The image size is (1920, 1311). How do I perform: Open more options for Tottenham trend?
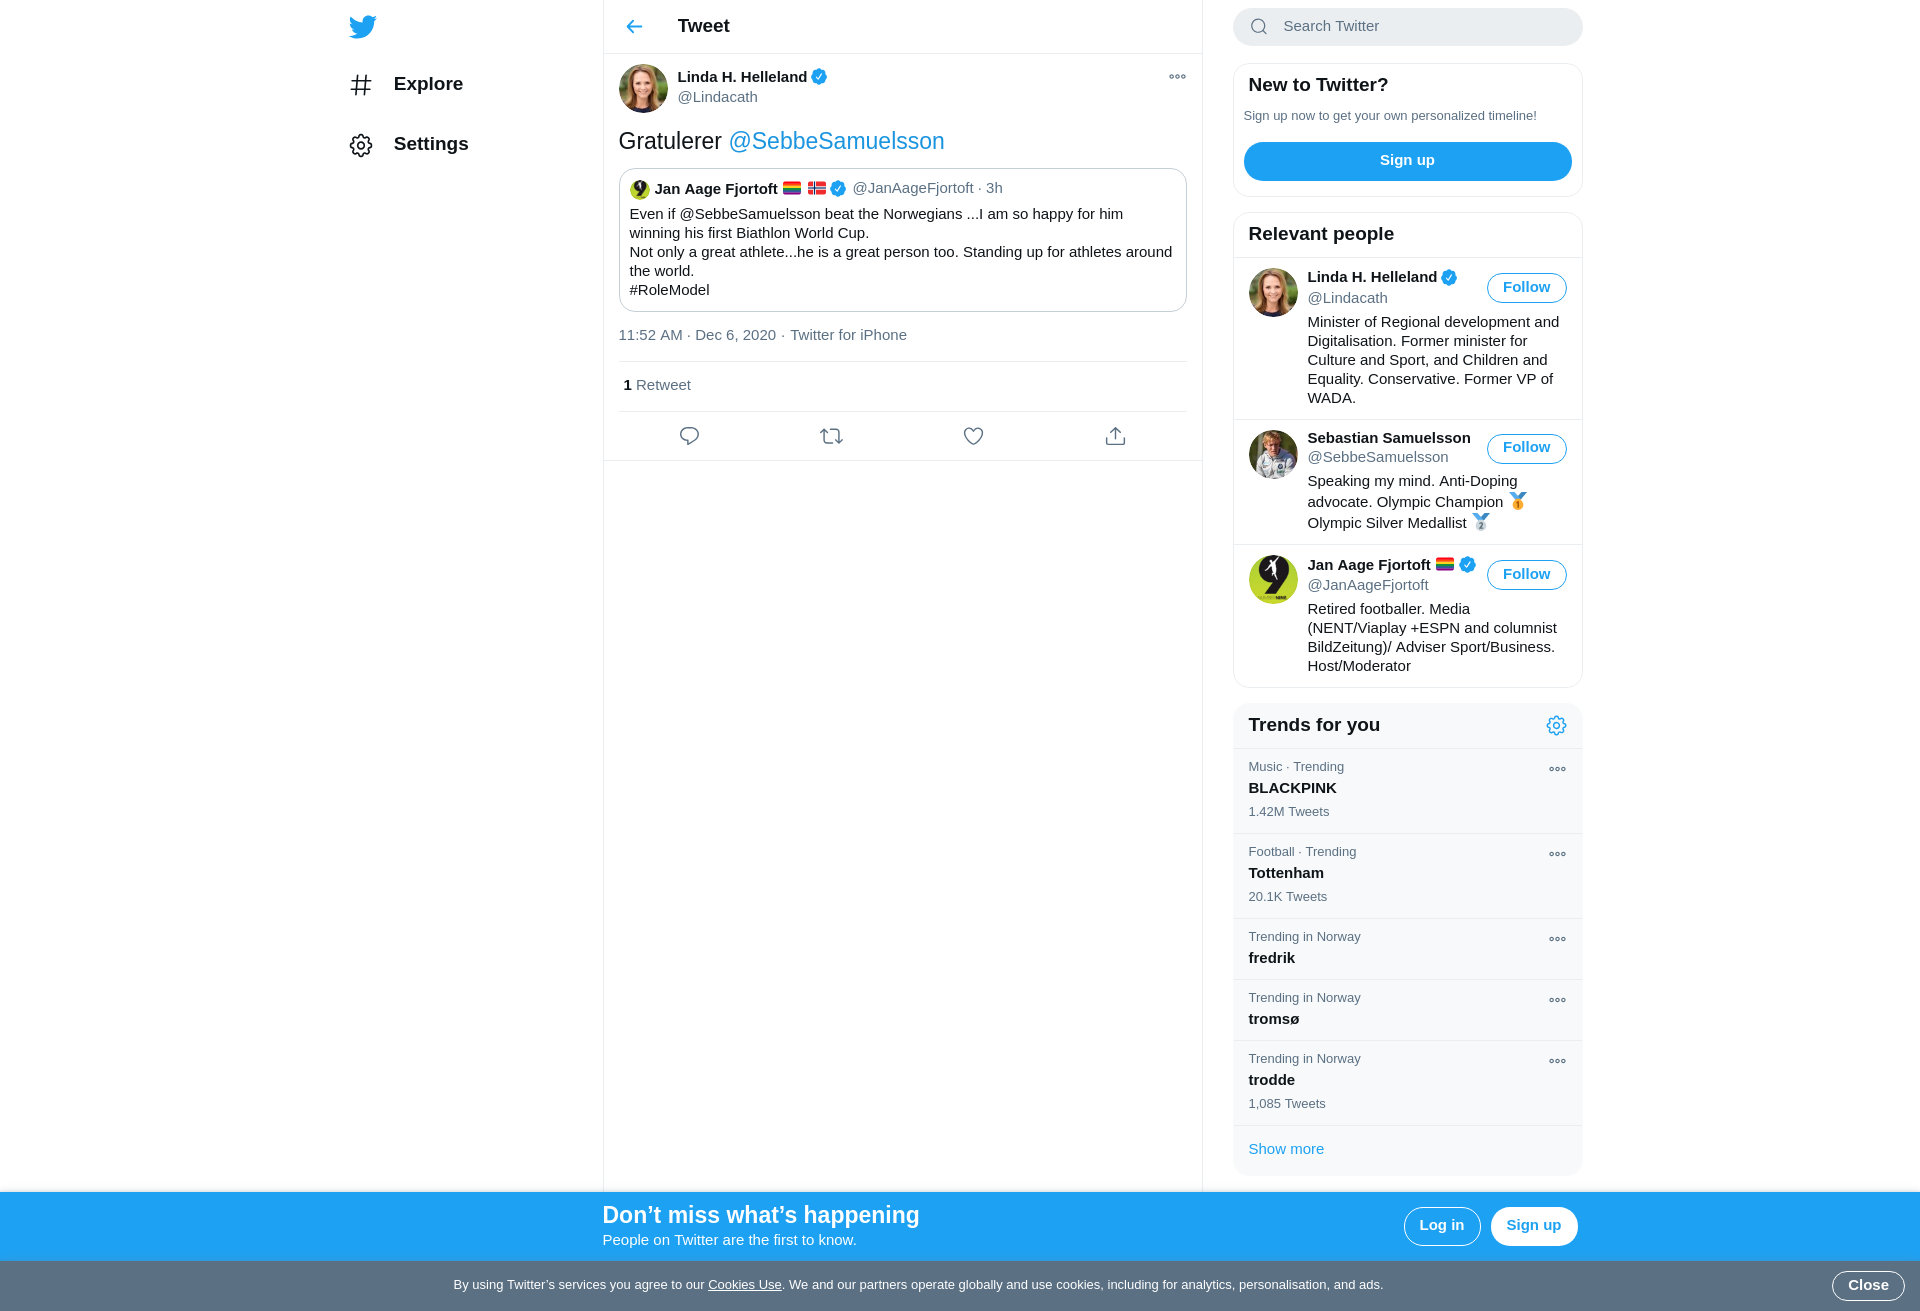click(x=1557, y=855)
